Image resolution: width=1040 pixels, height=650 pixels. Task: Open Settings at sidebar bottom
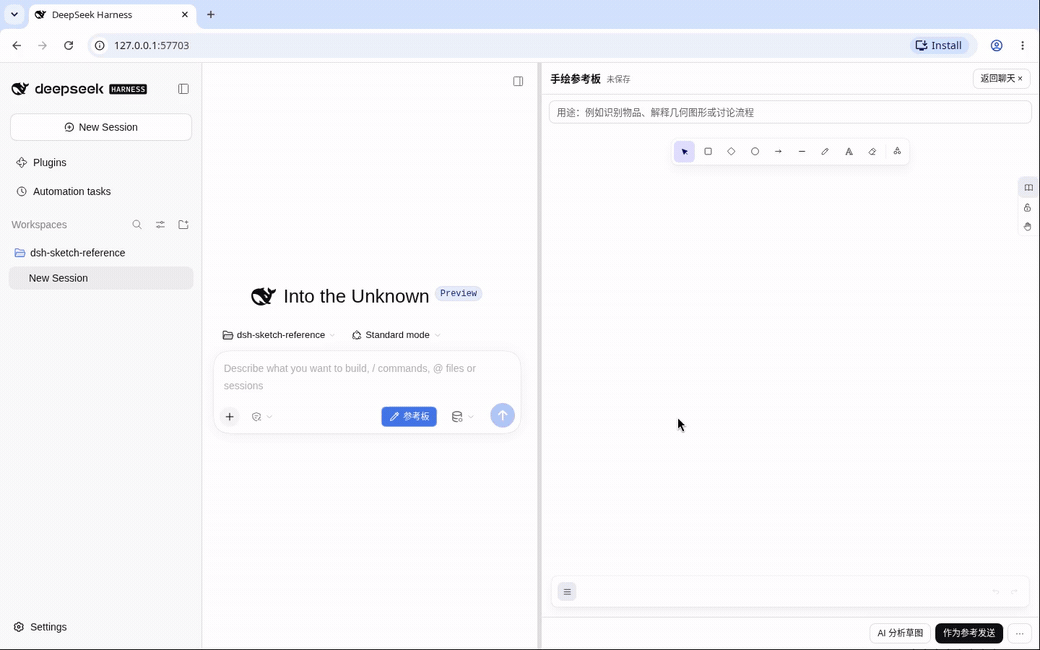point(40,627)
